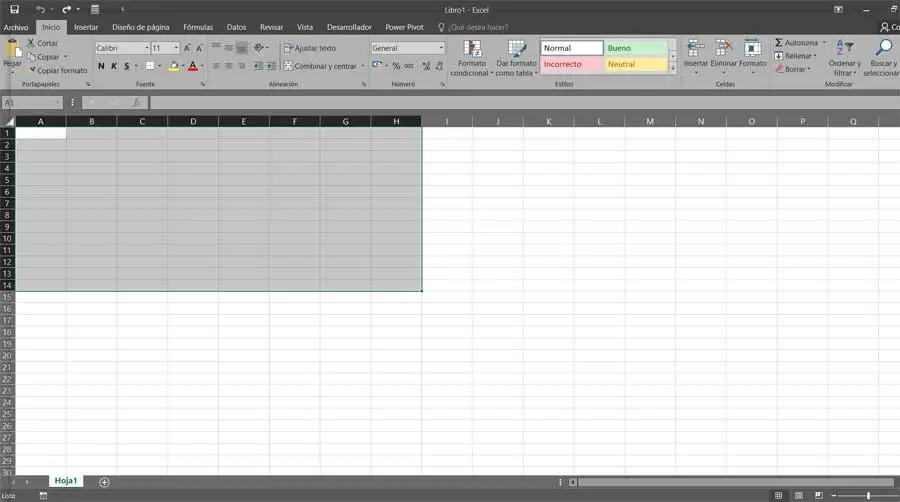Click the decrease indent icon
The width and height of the screenshot is (900, 502).
(258, 66)
